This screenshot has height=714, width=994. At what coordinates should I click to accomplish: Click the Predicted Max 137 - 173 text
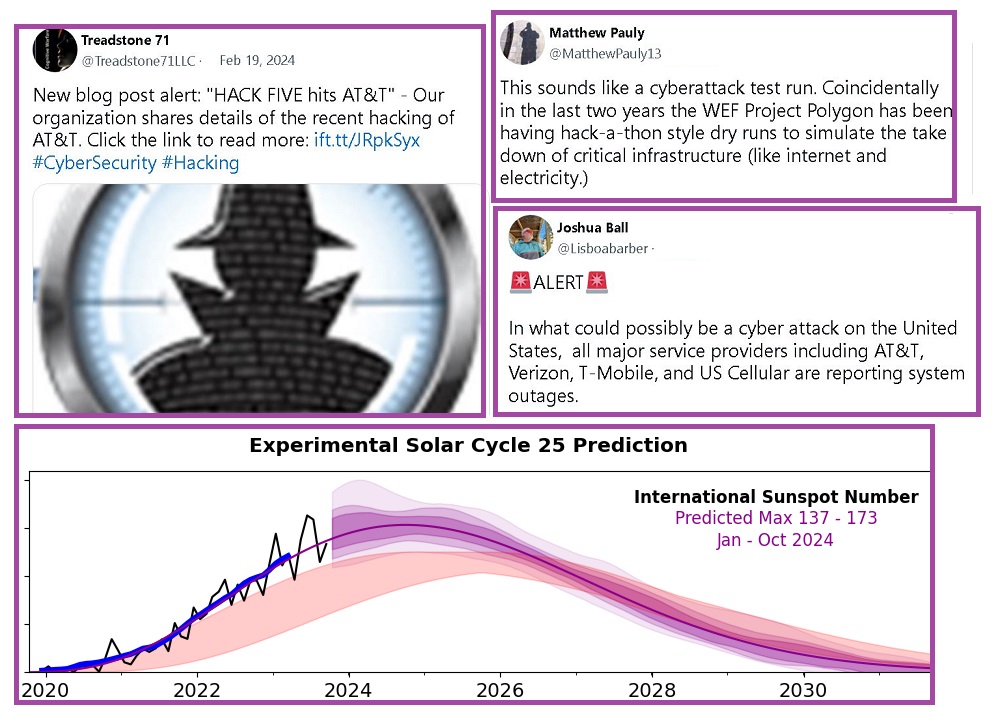pos(775,518)
